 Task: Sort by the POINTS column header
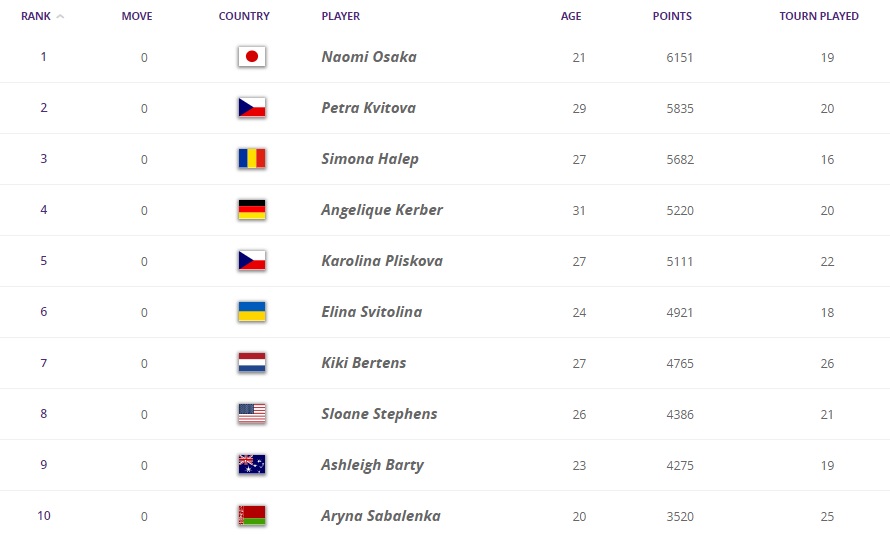pos(672,16)
